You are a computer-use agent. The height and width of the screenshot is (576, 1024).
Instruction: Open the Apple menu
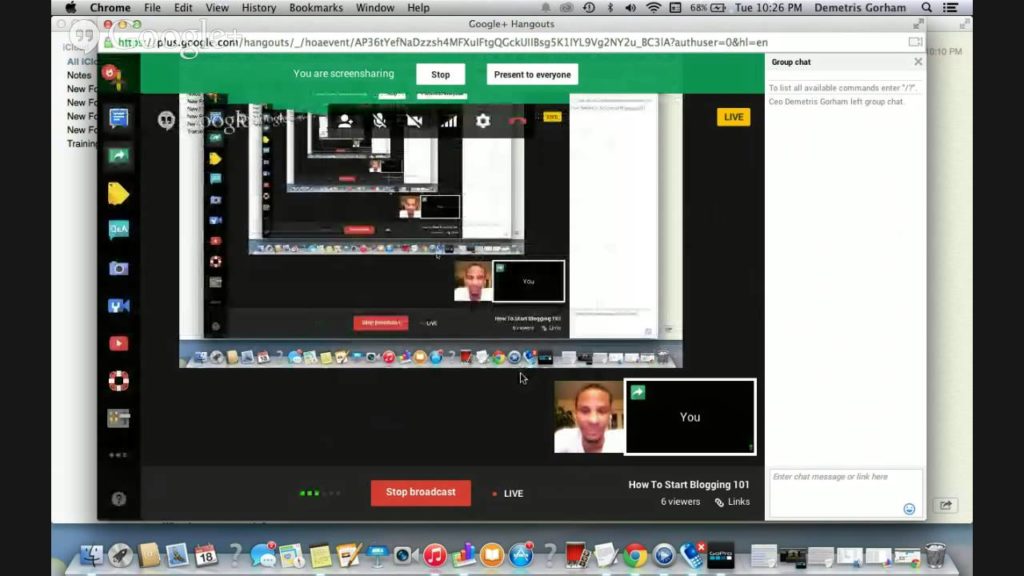[71, 8]
